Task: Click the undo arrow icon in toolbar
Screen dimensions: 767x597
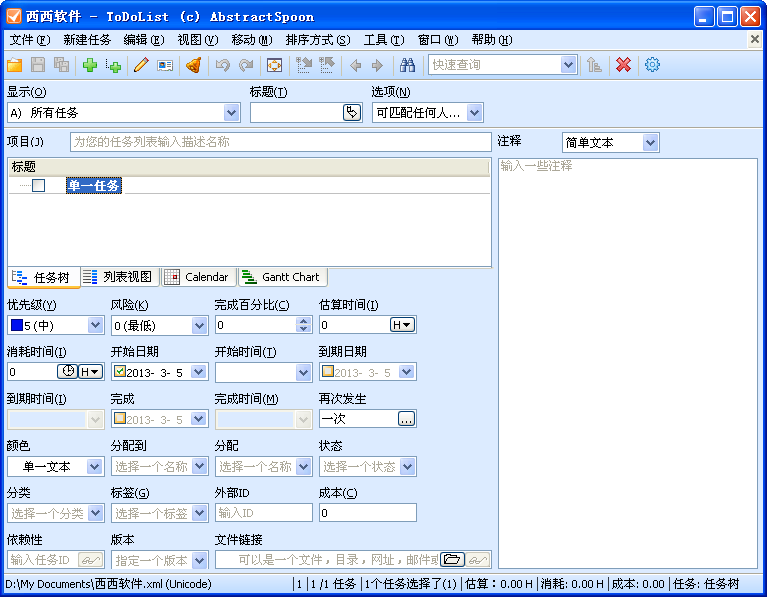Action: 222,65
